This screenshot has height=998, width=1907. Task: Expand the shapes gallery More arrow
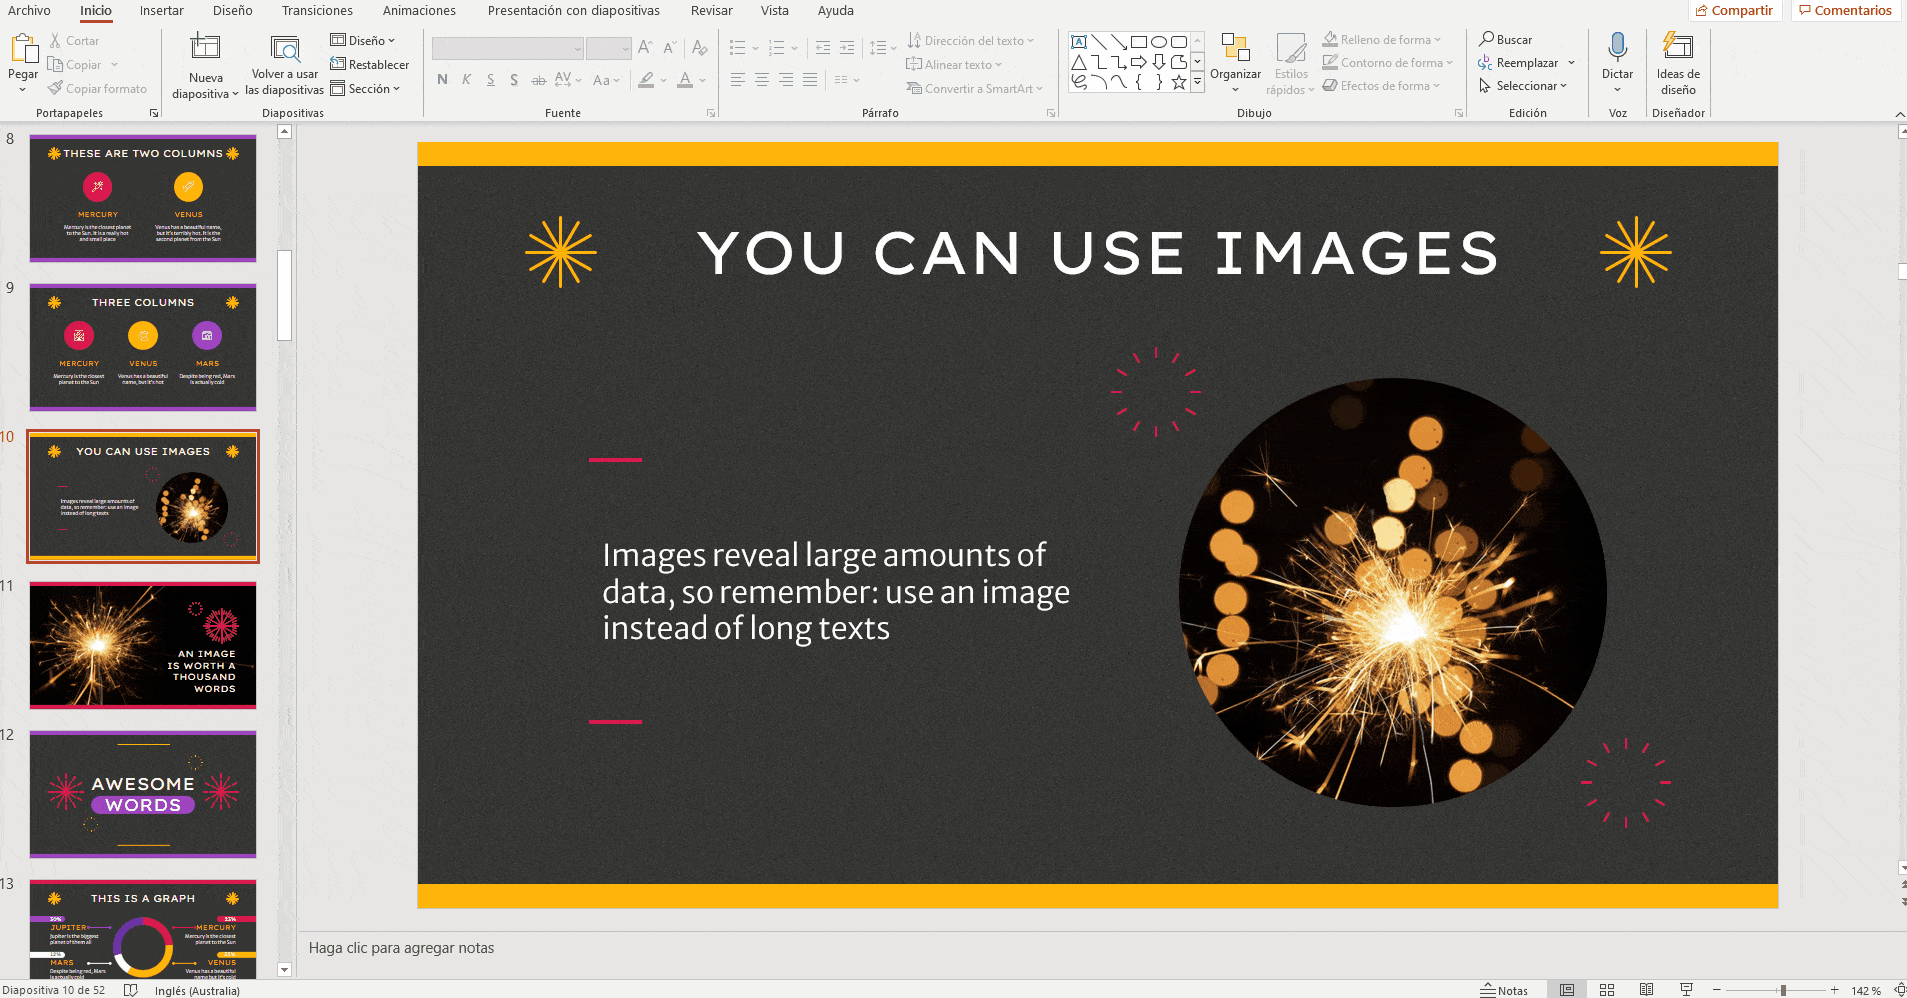1197,83
